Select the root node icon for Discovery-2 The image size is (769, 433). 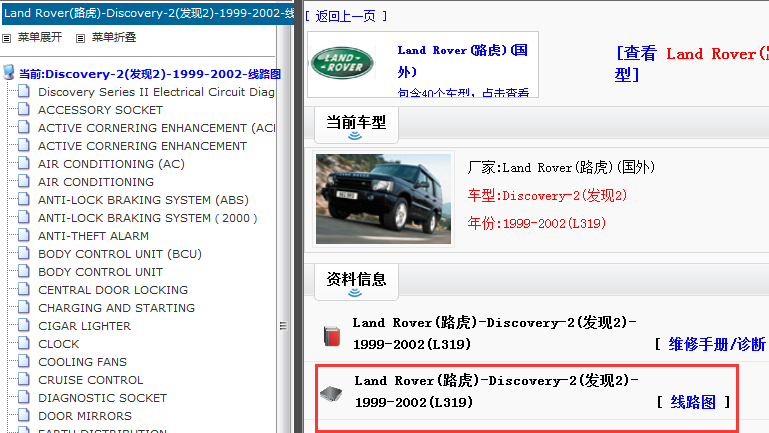8,73
